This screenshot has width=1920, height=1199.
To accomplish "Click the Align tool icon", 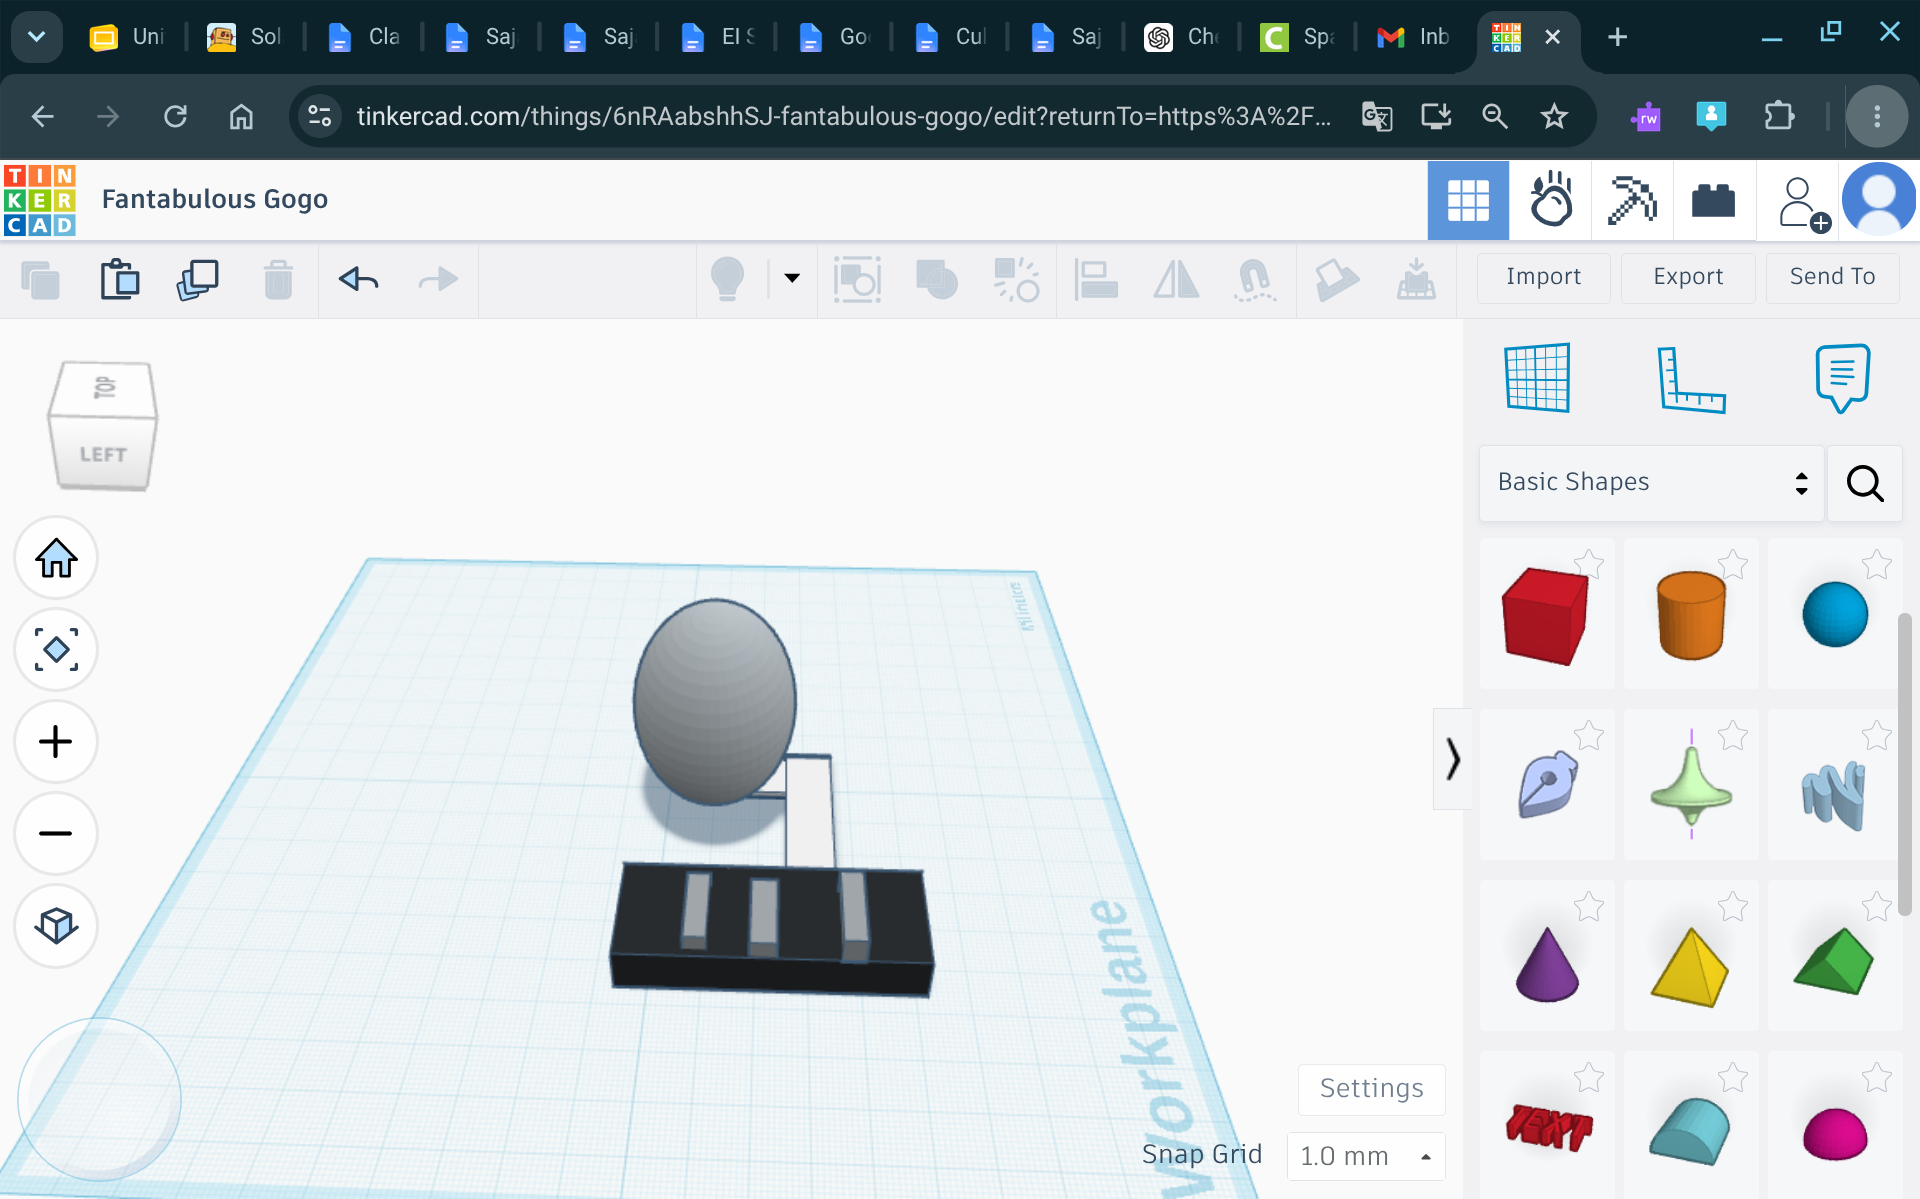I will tap(1096, 279).
